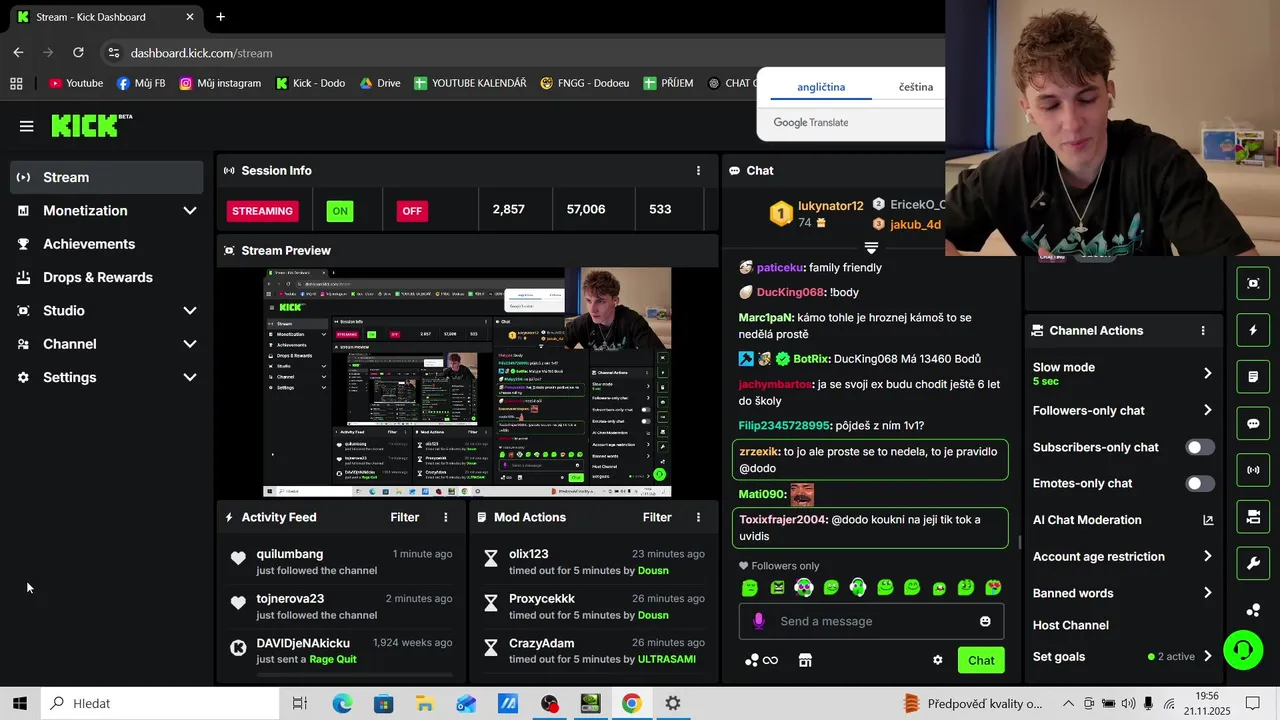Click the chat bubble icon in right rail
Image resolution: width=1280 pixels, height=720 pixels.
pos(1253,424)
